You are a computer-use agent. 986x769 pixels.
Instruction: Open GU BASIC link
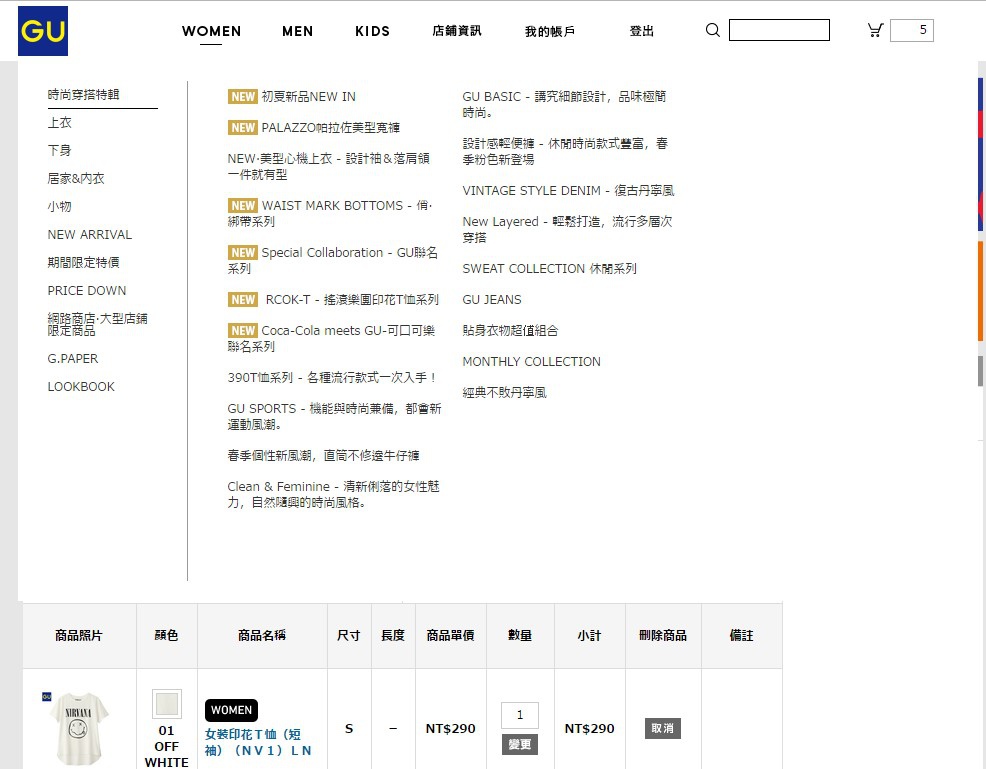(x=564, y=104)
